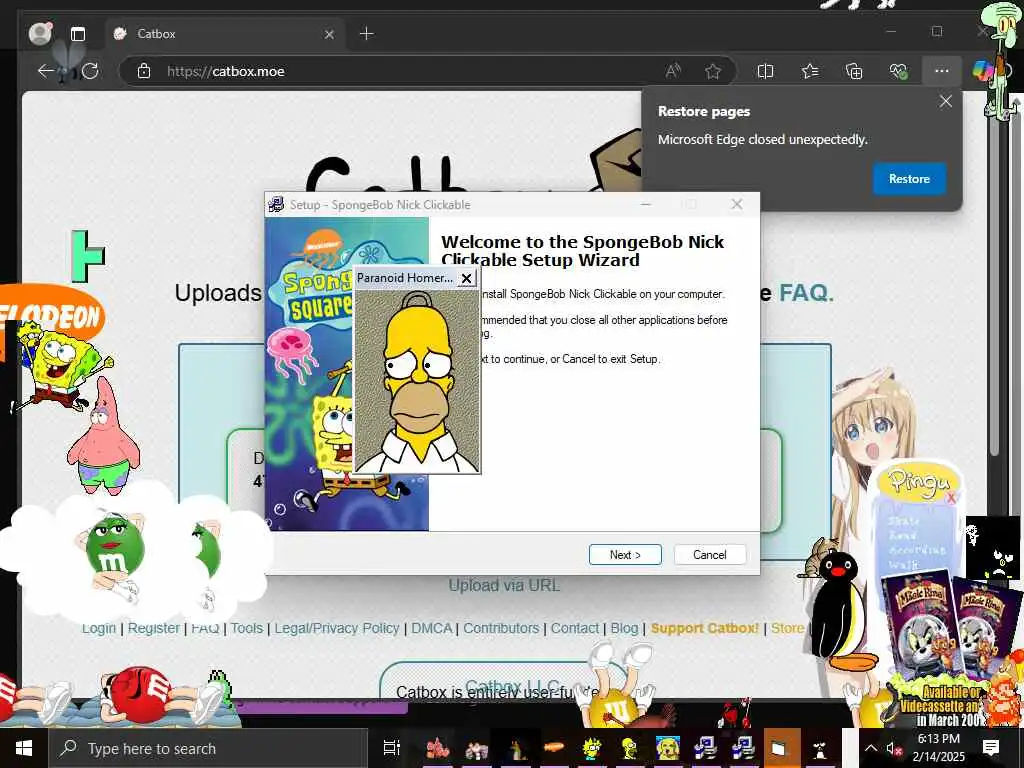Viewport: 1024px width, 768px height.
Task: Click the Patrick Star desktop character
Action: (103, 438)
